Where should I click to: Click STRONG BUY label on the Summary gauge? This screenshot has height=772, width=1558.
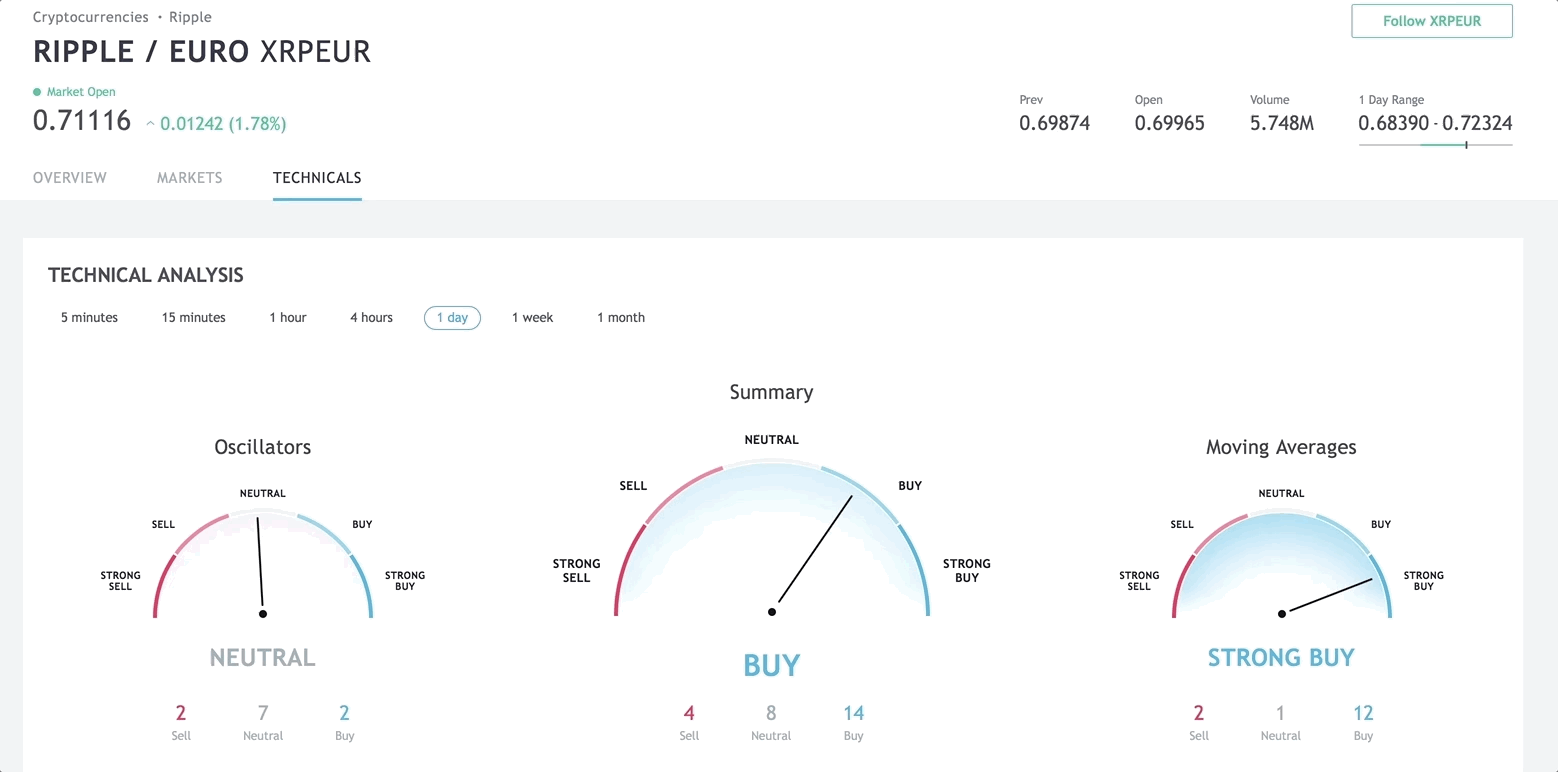pos(967,570)
